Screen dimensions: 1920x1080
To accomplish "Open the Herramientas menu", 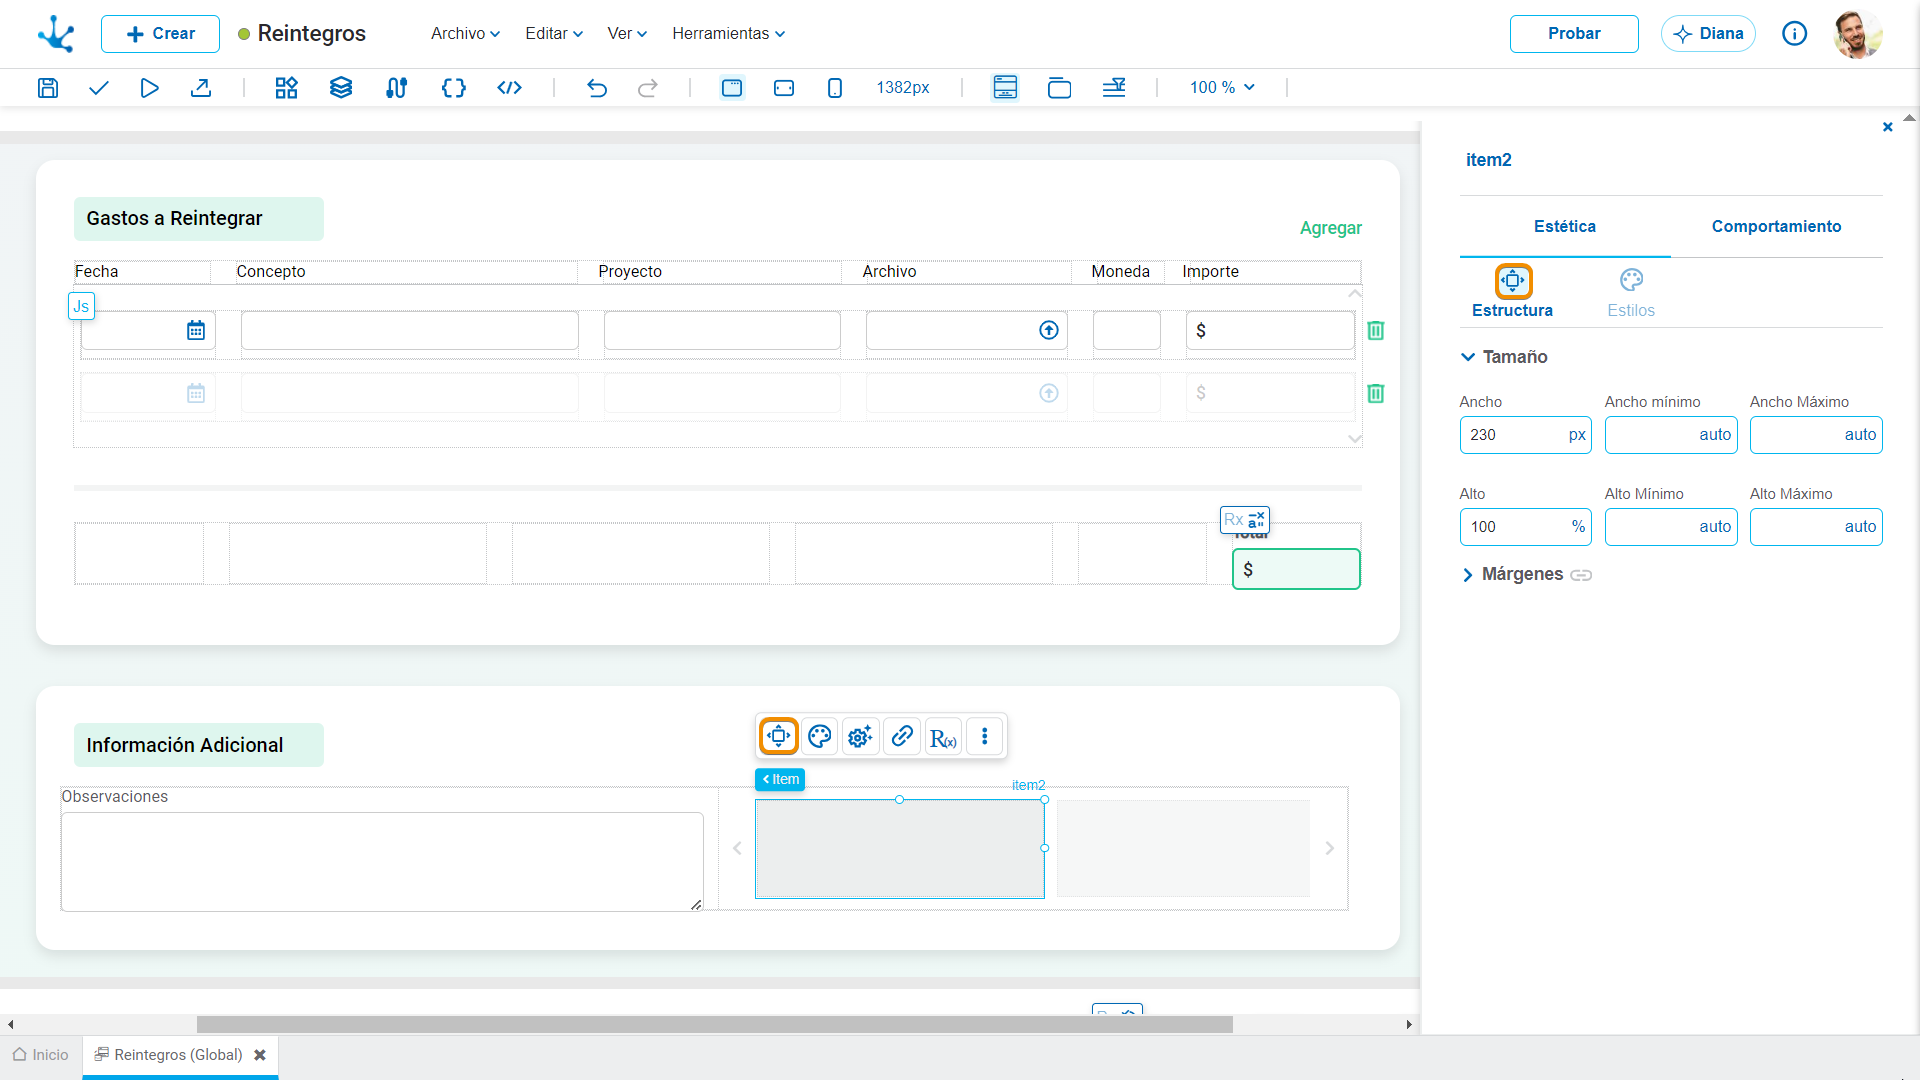I will click(729, 34).
